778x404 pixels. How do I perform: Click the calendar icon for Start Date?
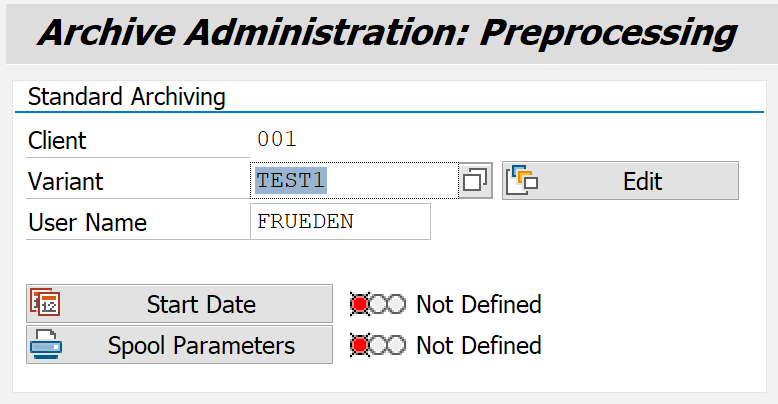45,304
